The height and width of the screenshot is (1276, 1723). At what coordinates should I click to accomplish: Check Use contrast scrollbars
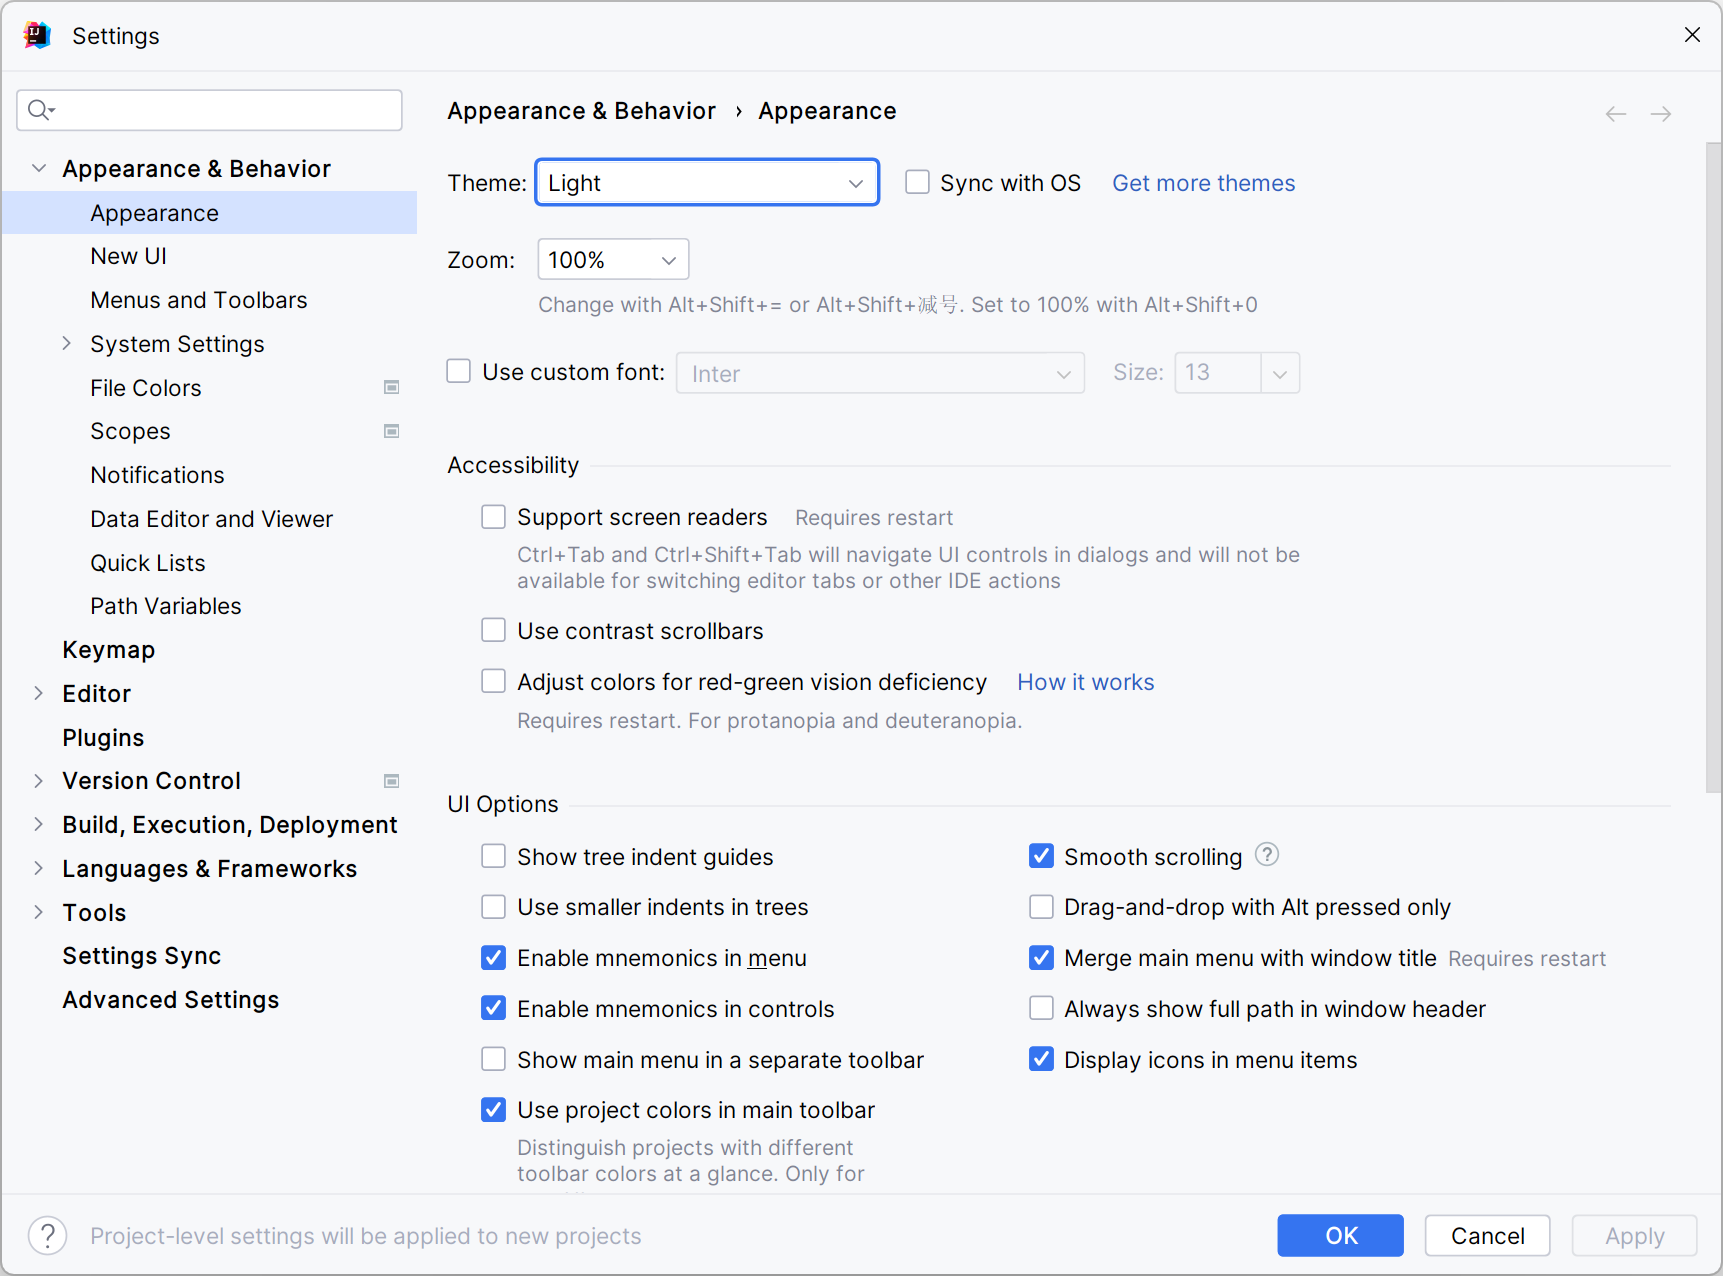click(493, 630)
